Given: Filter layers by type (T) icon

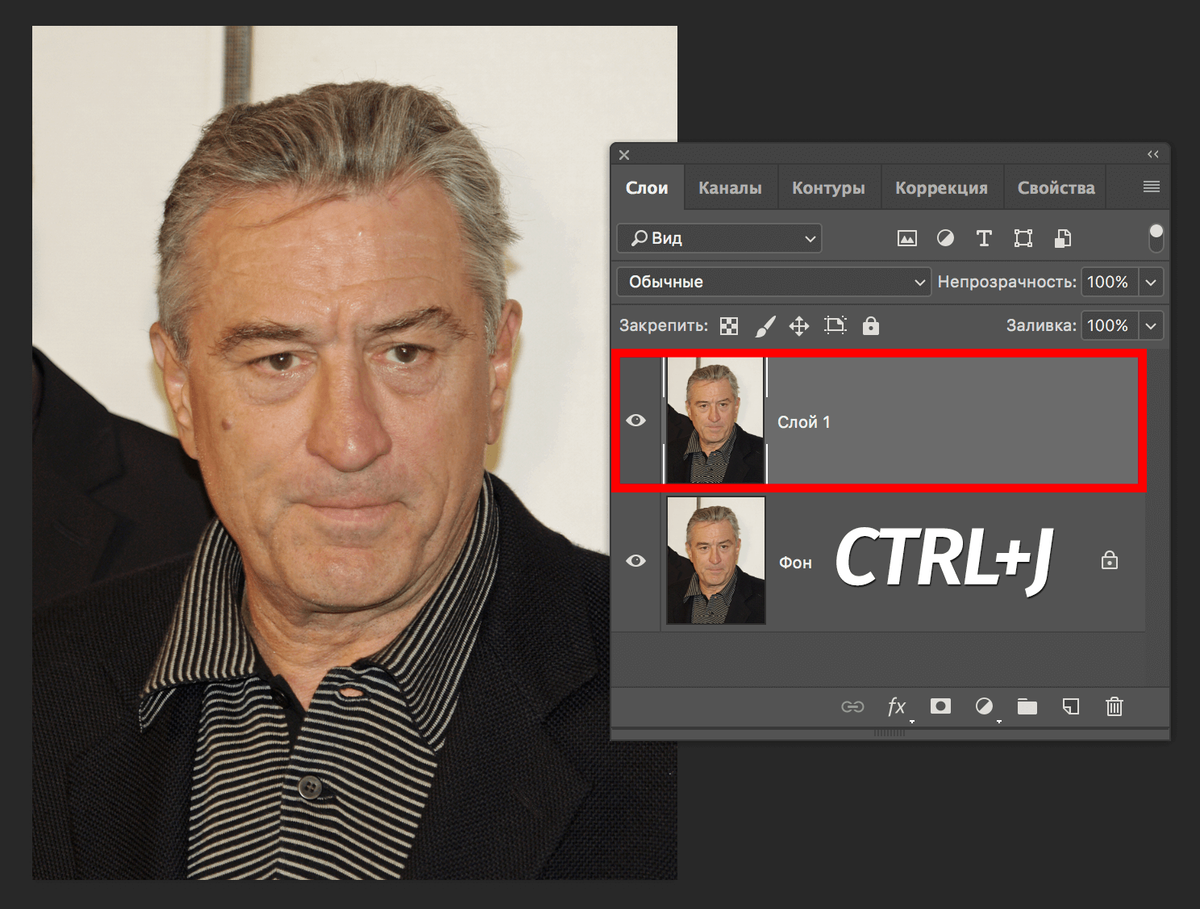Looking at the screenshot, I should pos(984,238).
